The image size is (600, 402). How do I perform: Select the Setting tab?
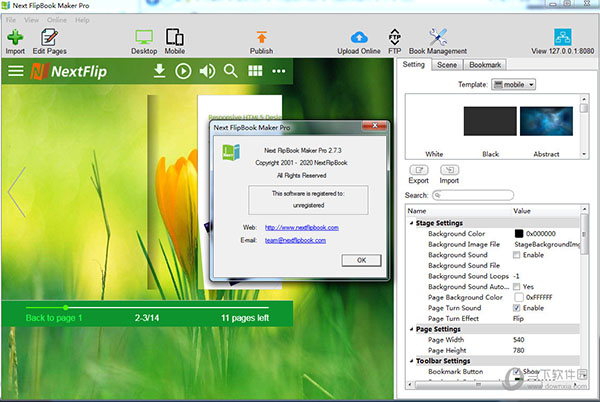(414, 65)
